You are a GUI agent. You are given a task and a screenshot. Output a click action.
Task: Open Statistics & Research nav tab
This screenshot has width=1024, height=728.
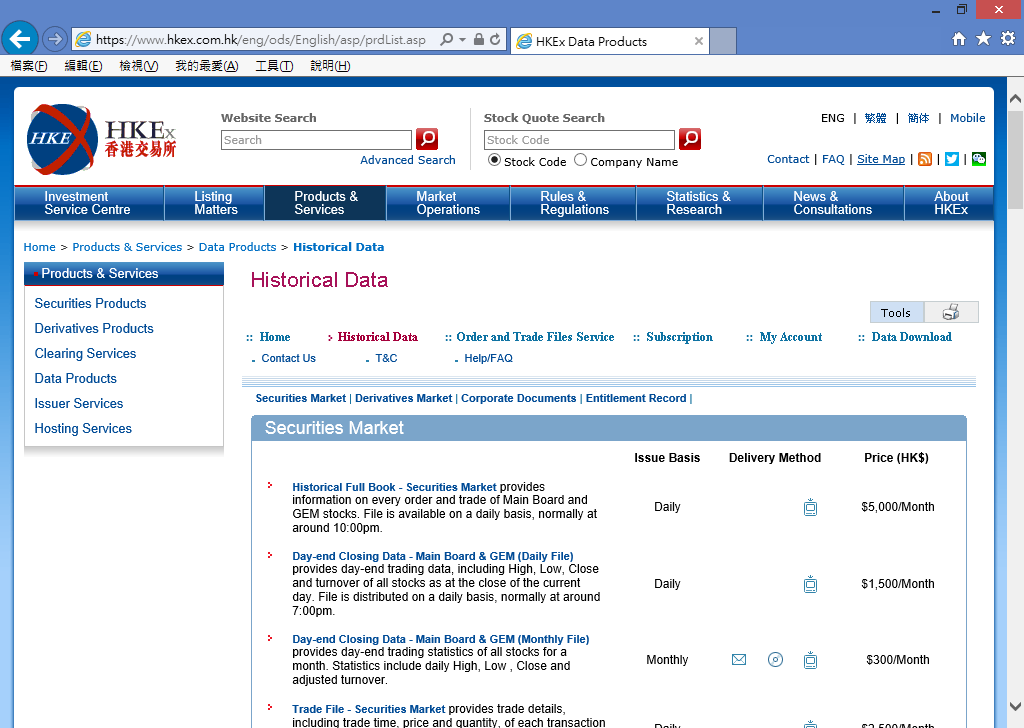(699, 203)
